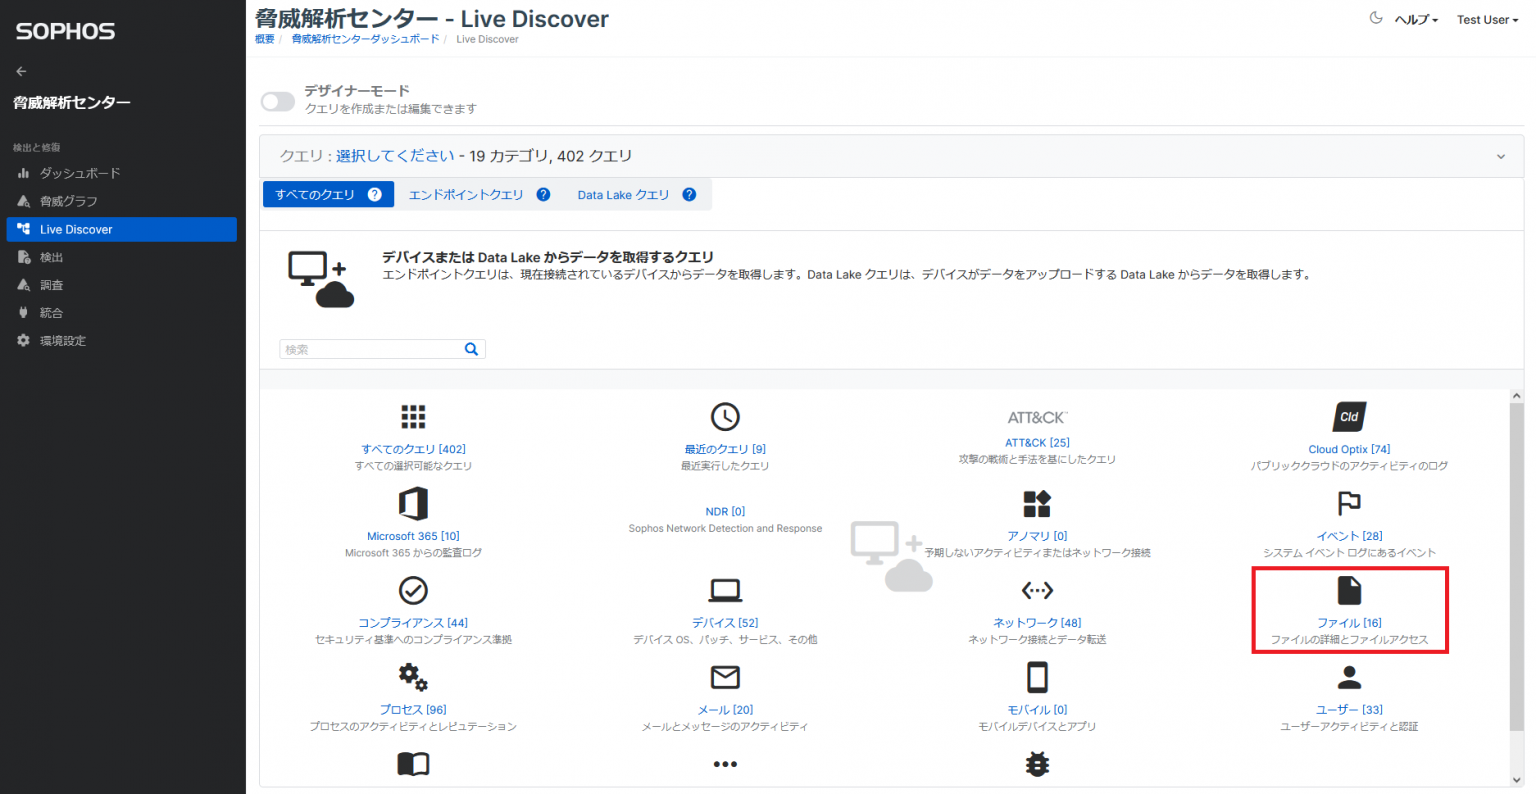The height and width of the screenshot is (794, 1536).
Task: Click the ネットワーク [48] link
Action: tap(1037, 623)
